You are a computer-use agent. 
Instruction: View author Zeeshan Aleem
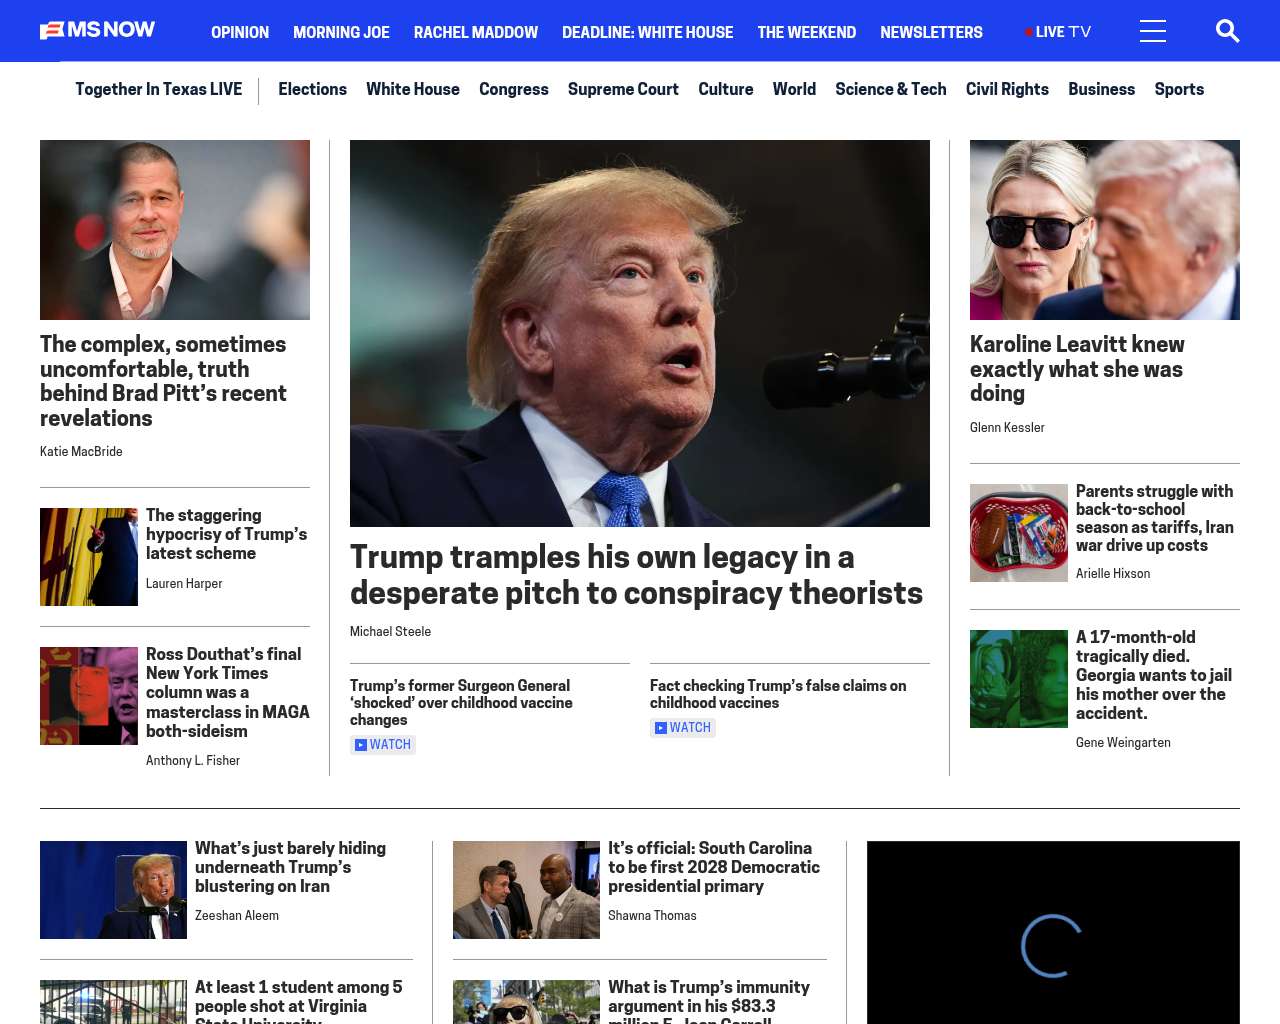(x=237, y=916)
